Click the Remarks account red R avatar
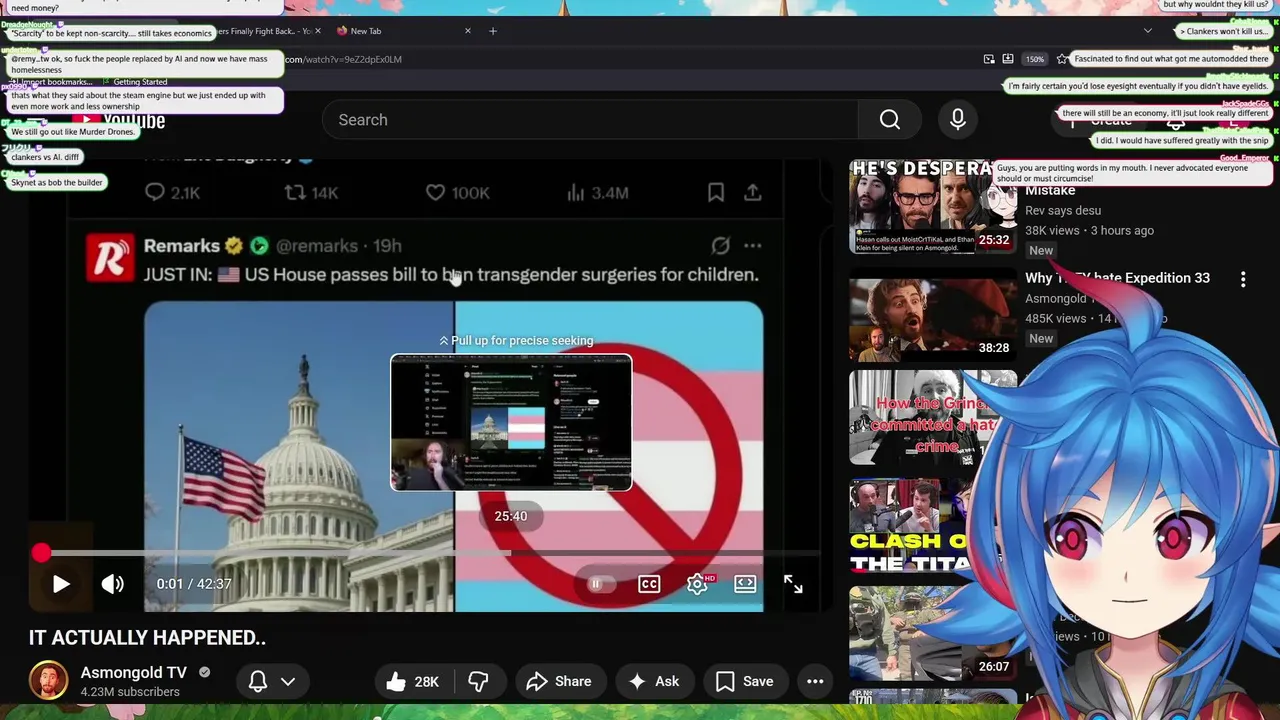This screenshot has height=720, width=1280. tap(109, 258)
